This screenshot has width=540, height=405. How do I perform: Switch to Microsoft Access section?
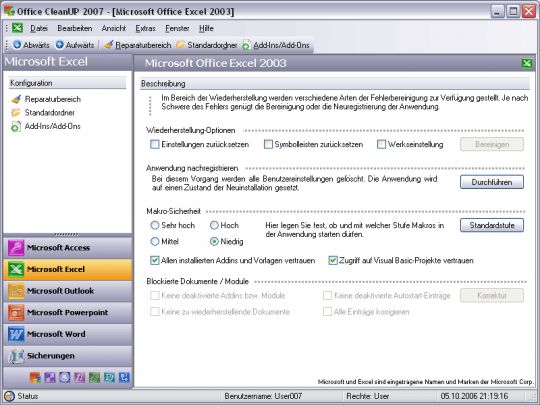[x=68, y=248]
